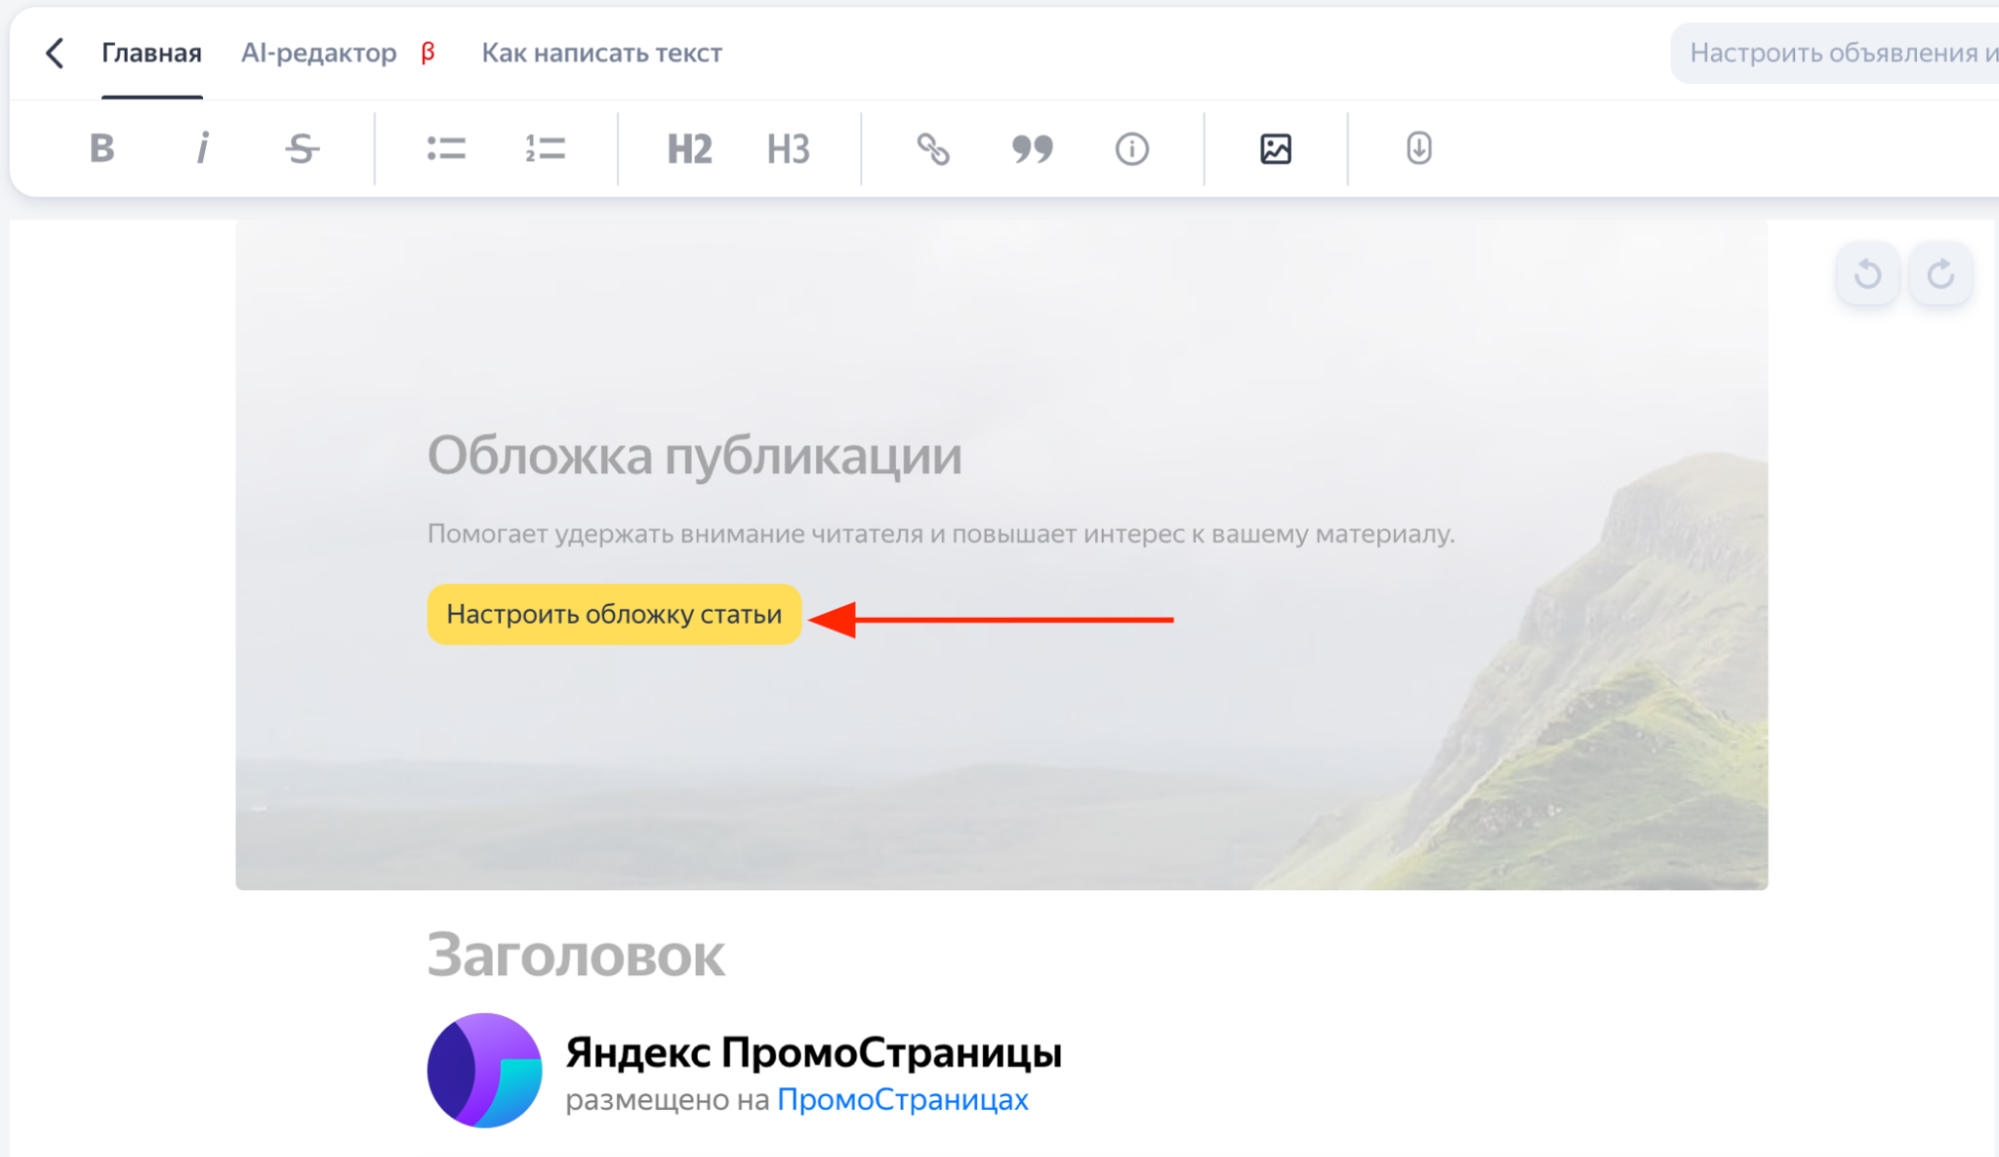
Task: Toggle bold text formatting
Action: click(x=101, y=149)
